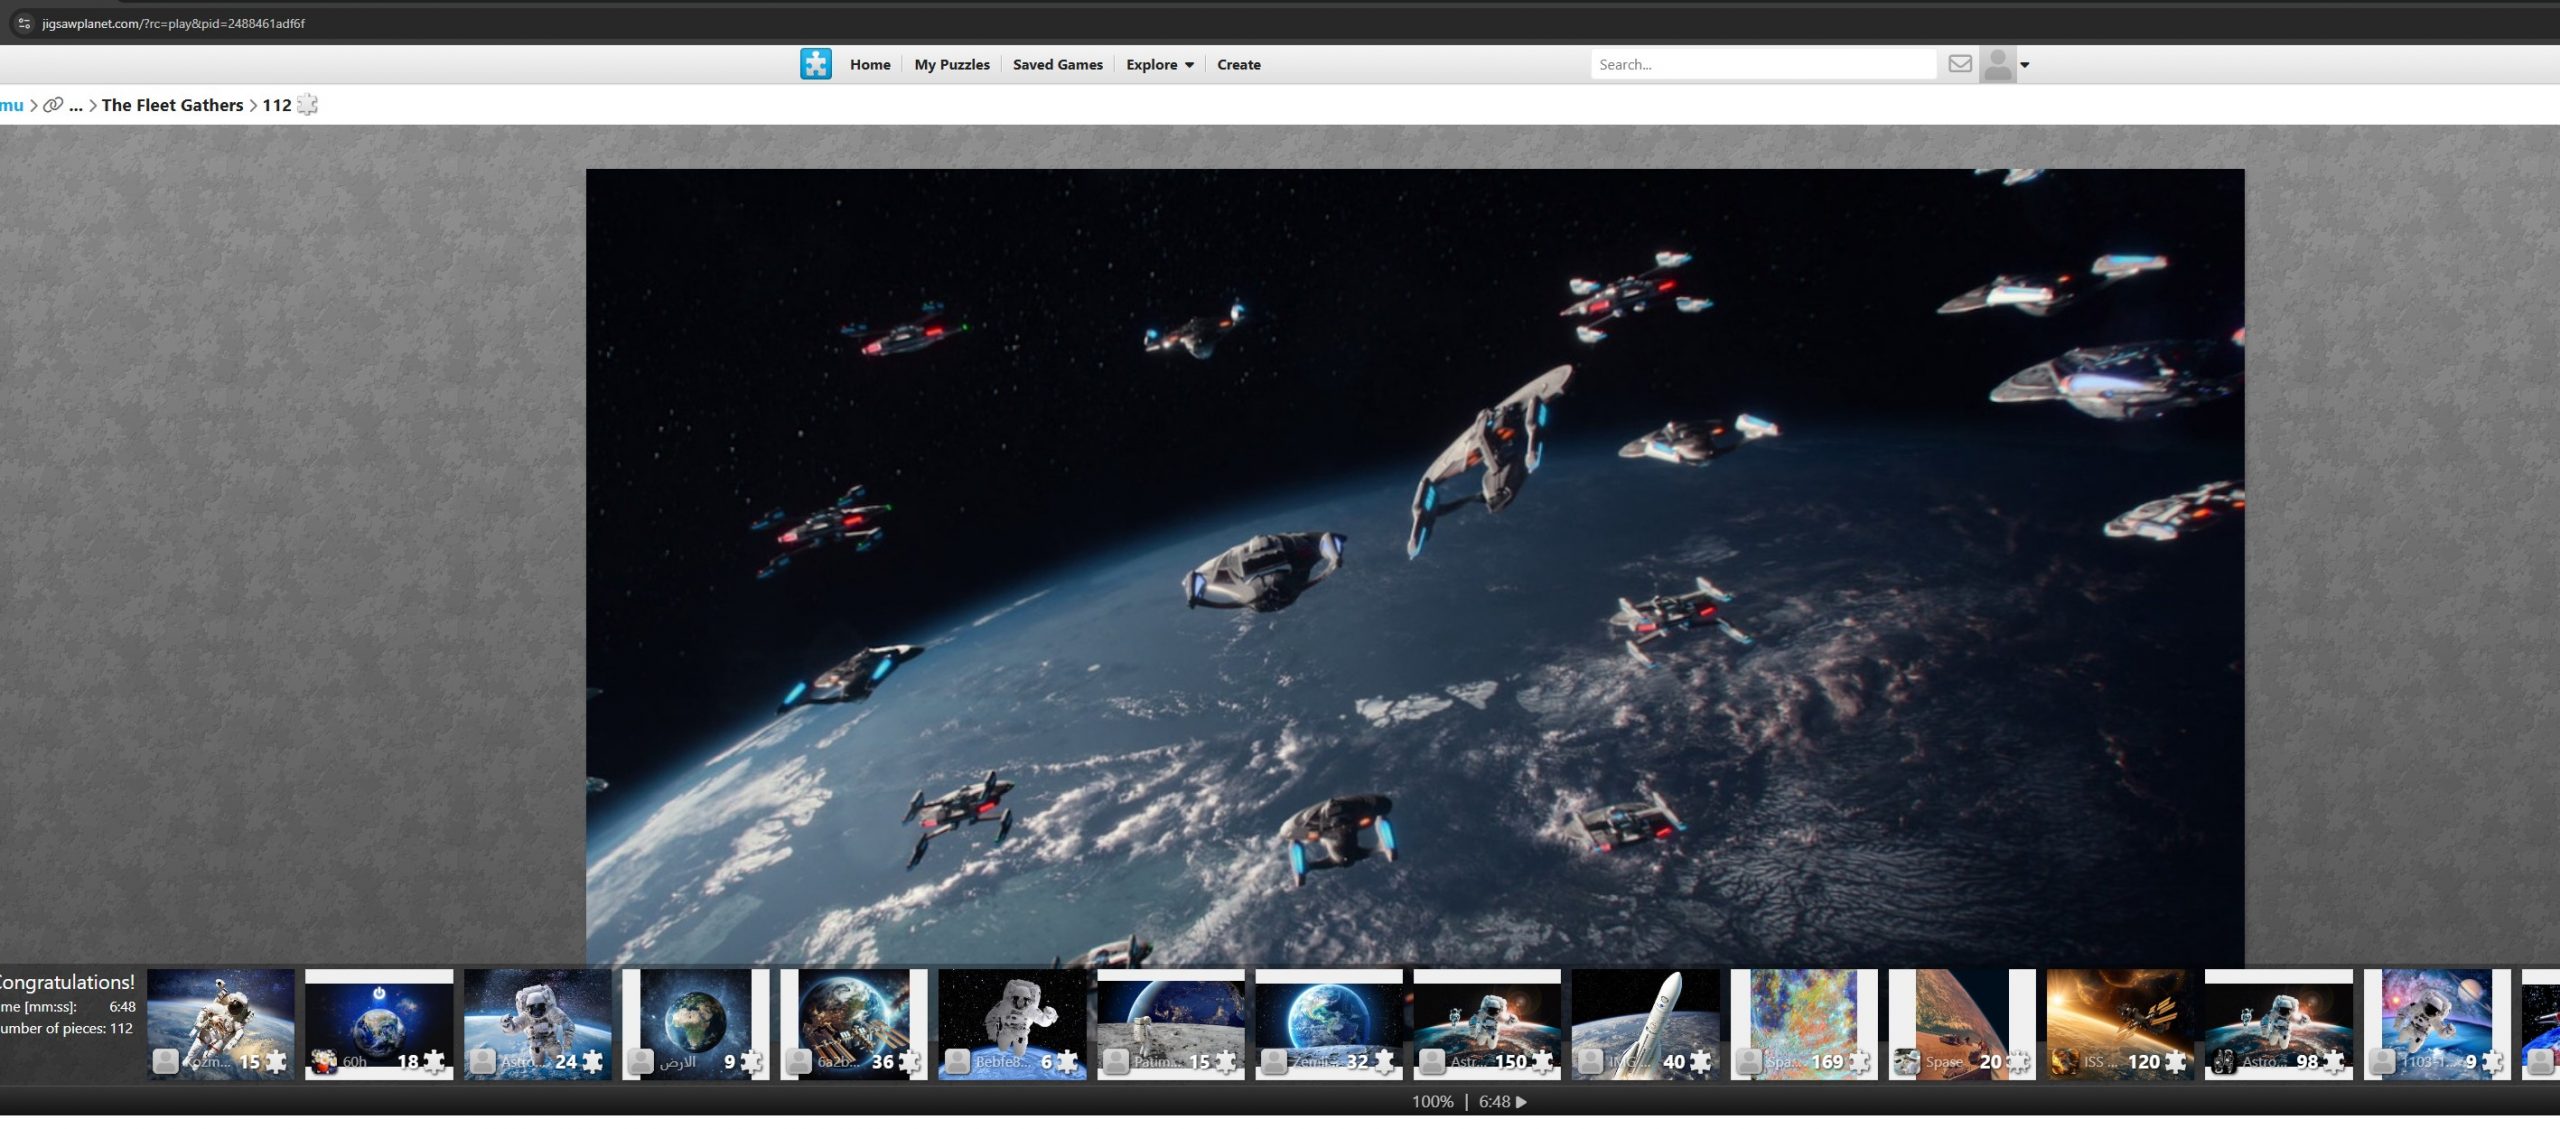Click the author avatar on the ISS 120-piece puzzle
Viewport: 2560px width, 1129px height.
click(2064, 1062)
